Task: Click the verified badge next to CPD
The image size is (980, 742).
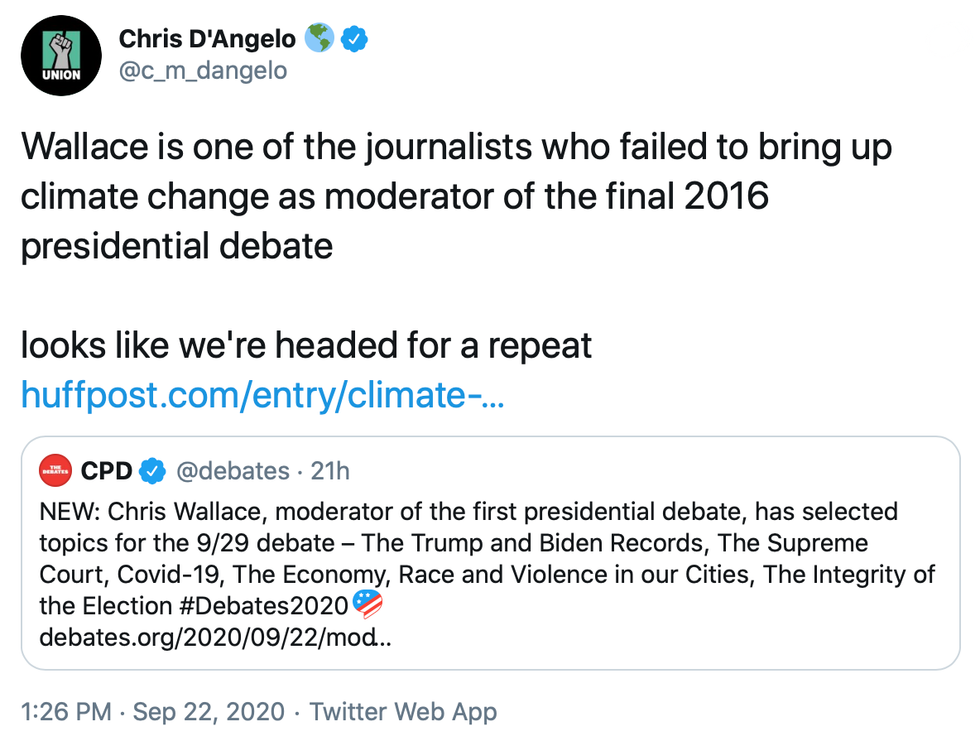Action: pyautogui.click(x=152, y=470)
